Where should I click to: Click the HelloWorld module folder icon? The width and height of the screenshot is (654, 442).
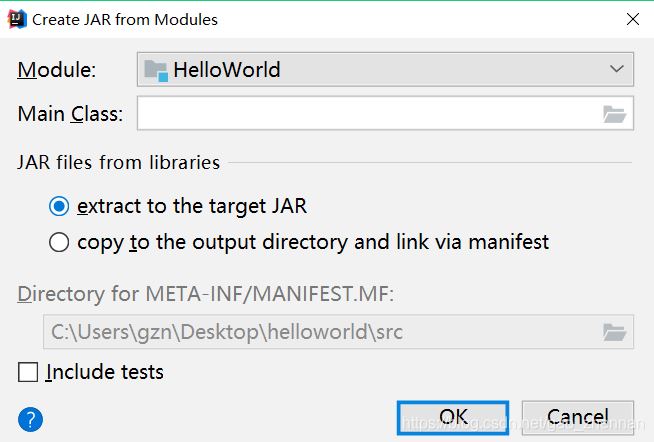tap(155, 70)
